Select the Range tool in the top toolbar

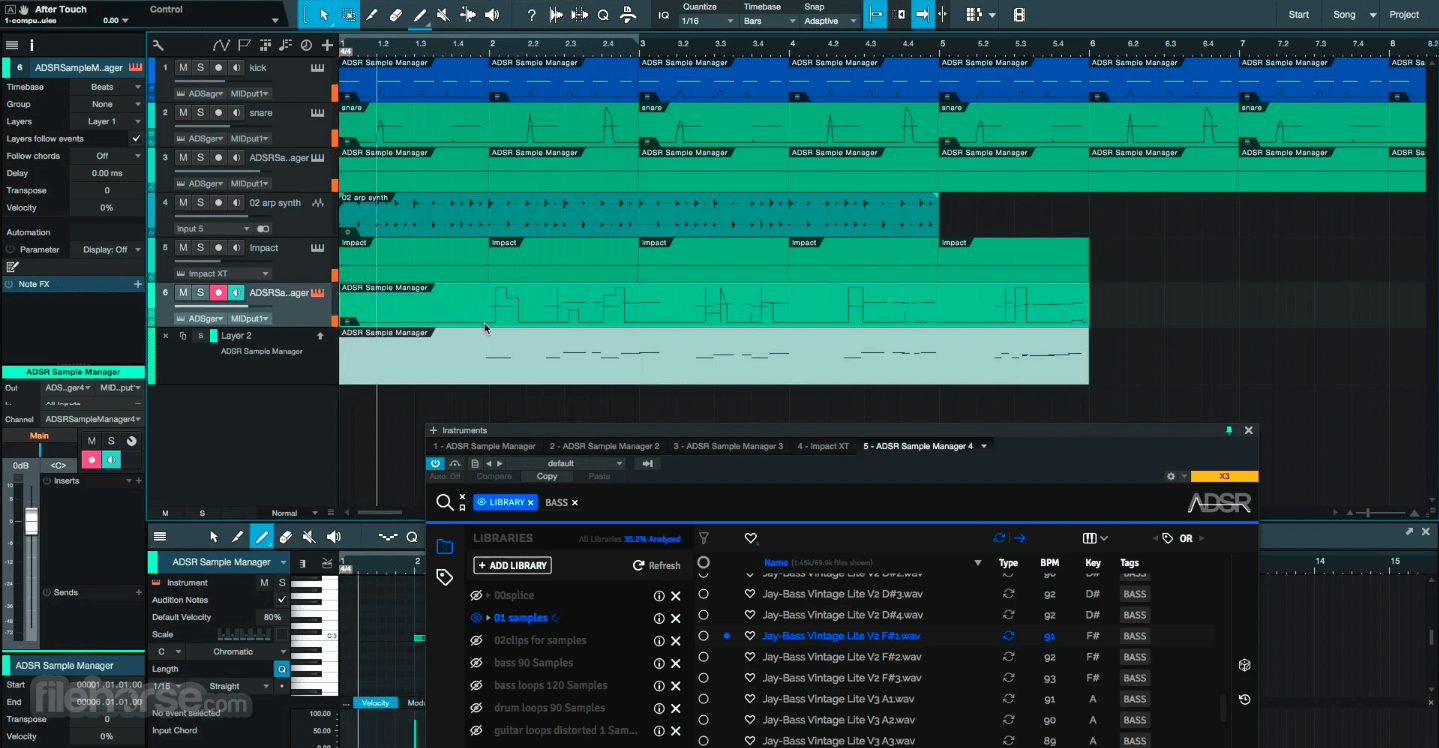(x=348, y=15)
